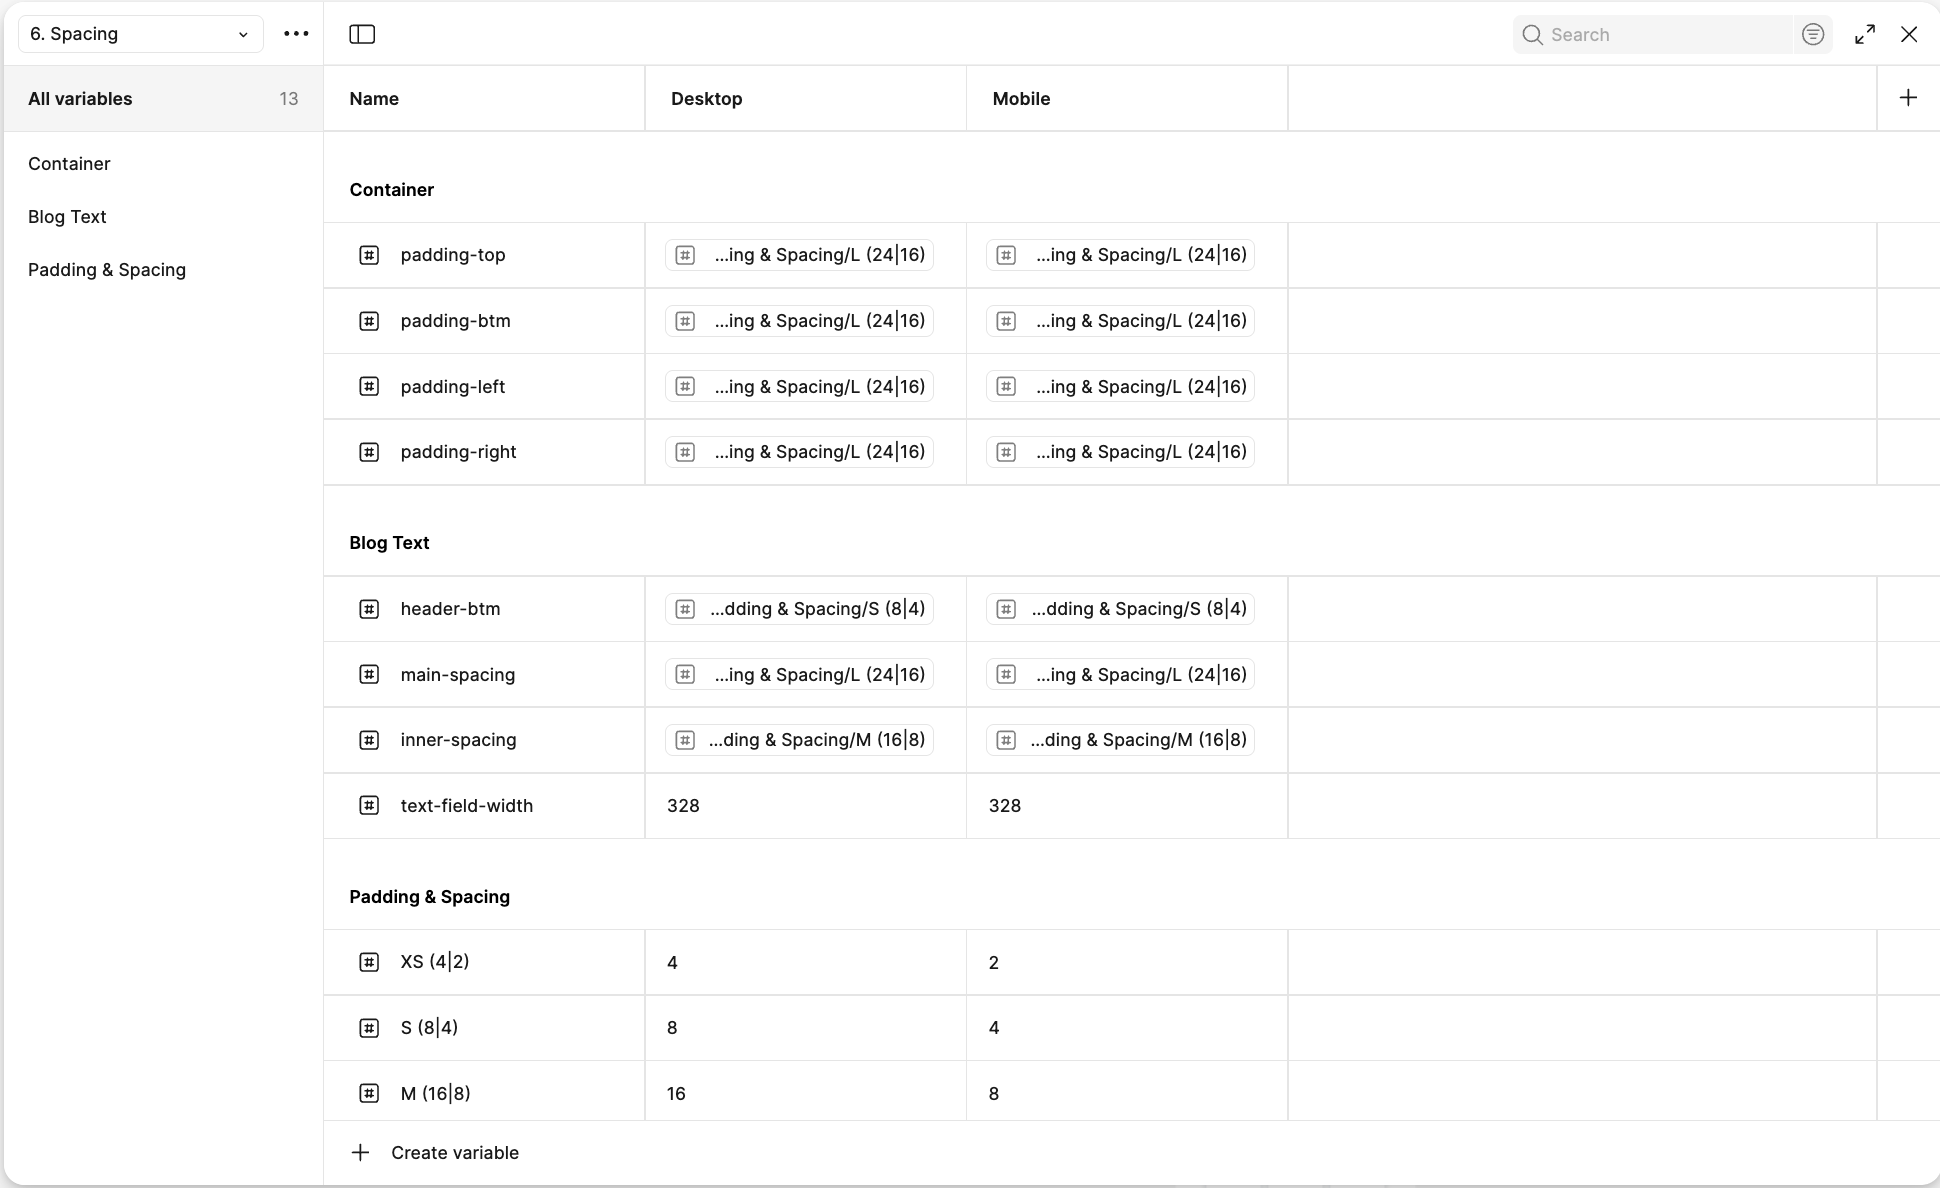
Task: Click the filter icon beside the search bar
Action: point(1812,34)
